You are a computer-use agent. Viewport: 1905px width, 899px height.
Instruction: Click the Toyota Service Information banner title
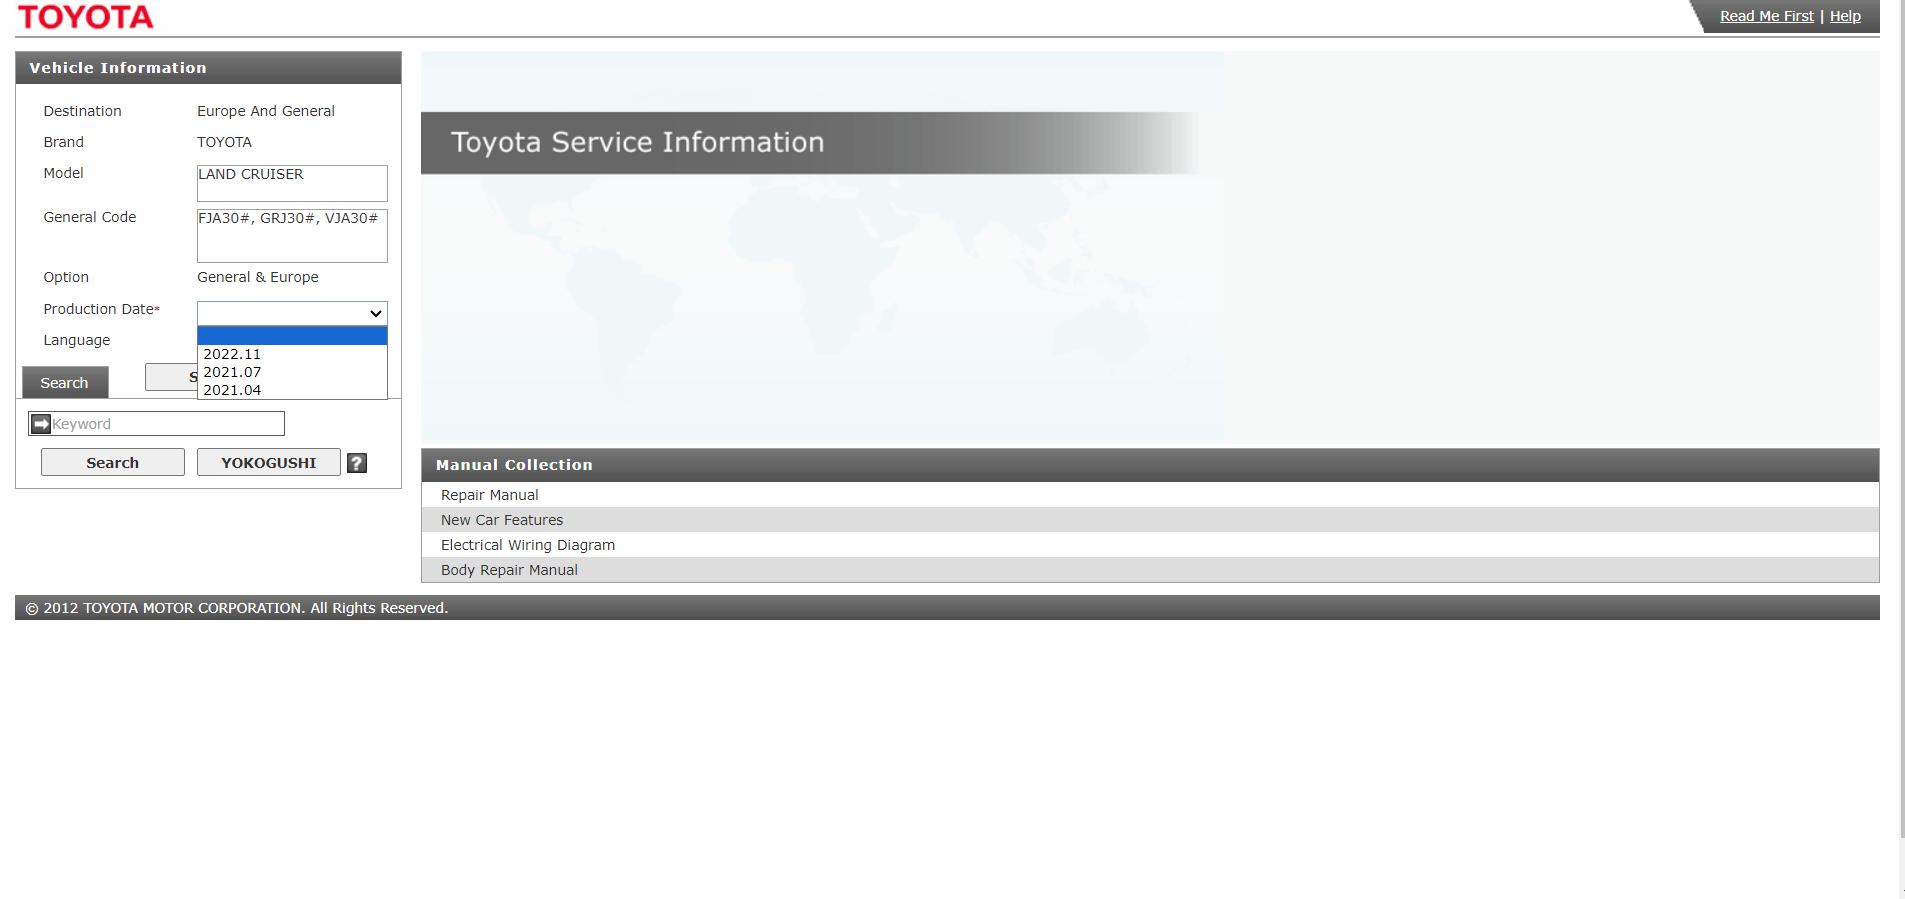coord(638,142)
